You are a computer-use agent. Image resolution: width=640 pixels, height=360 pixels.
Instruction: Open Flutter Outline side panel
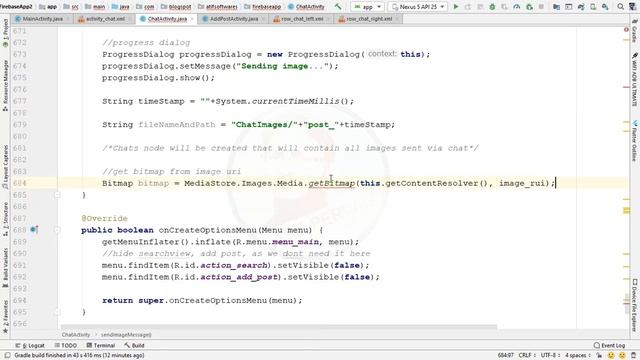point(635,140)
